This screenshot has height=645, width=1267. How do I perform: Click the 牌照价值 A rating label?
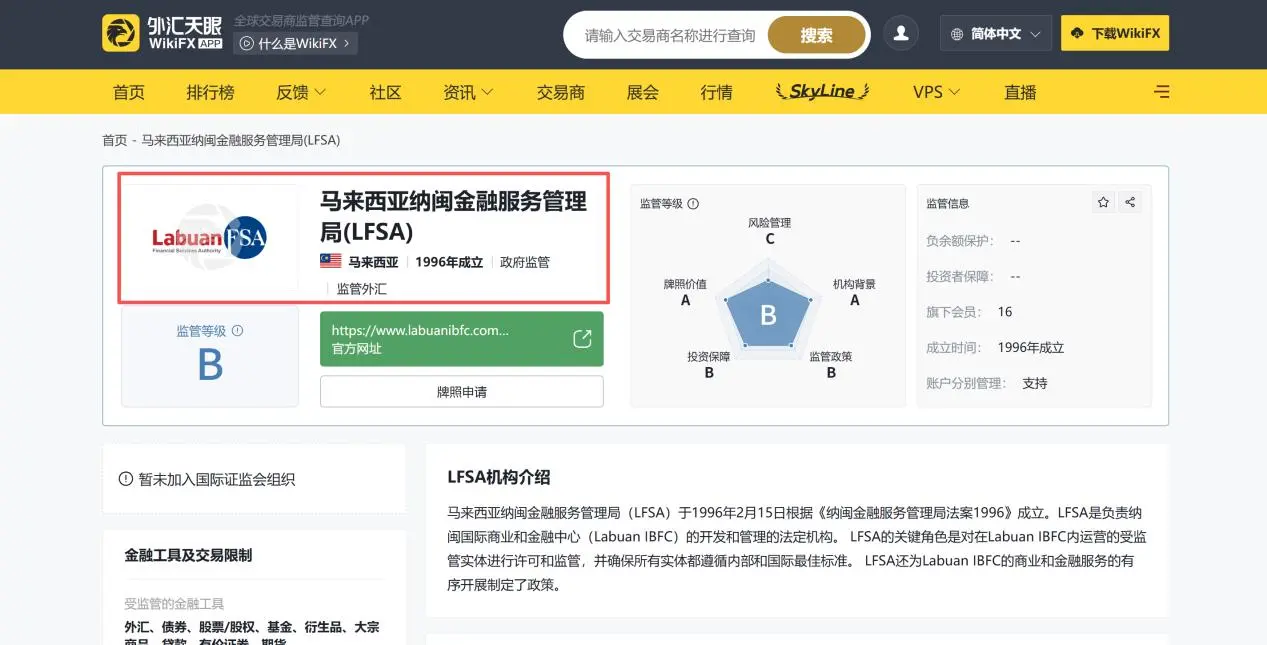click(x=685, y=292)
